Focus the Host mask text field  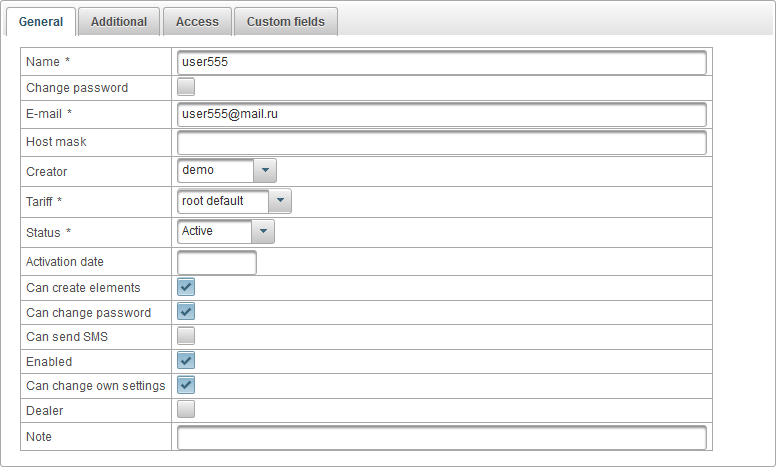[x=441, y=142]
